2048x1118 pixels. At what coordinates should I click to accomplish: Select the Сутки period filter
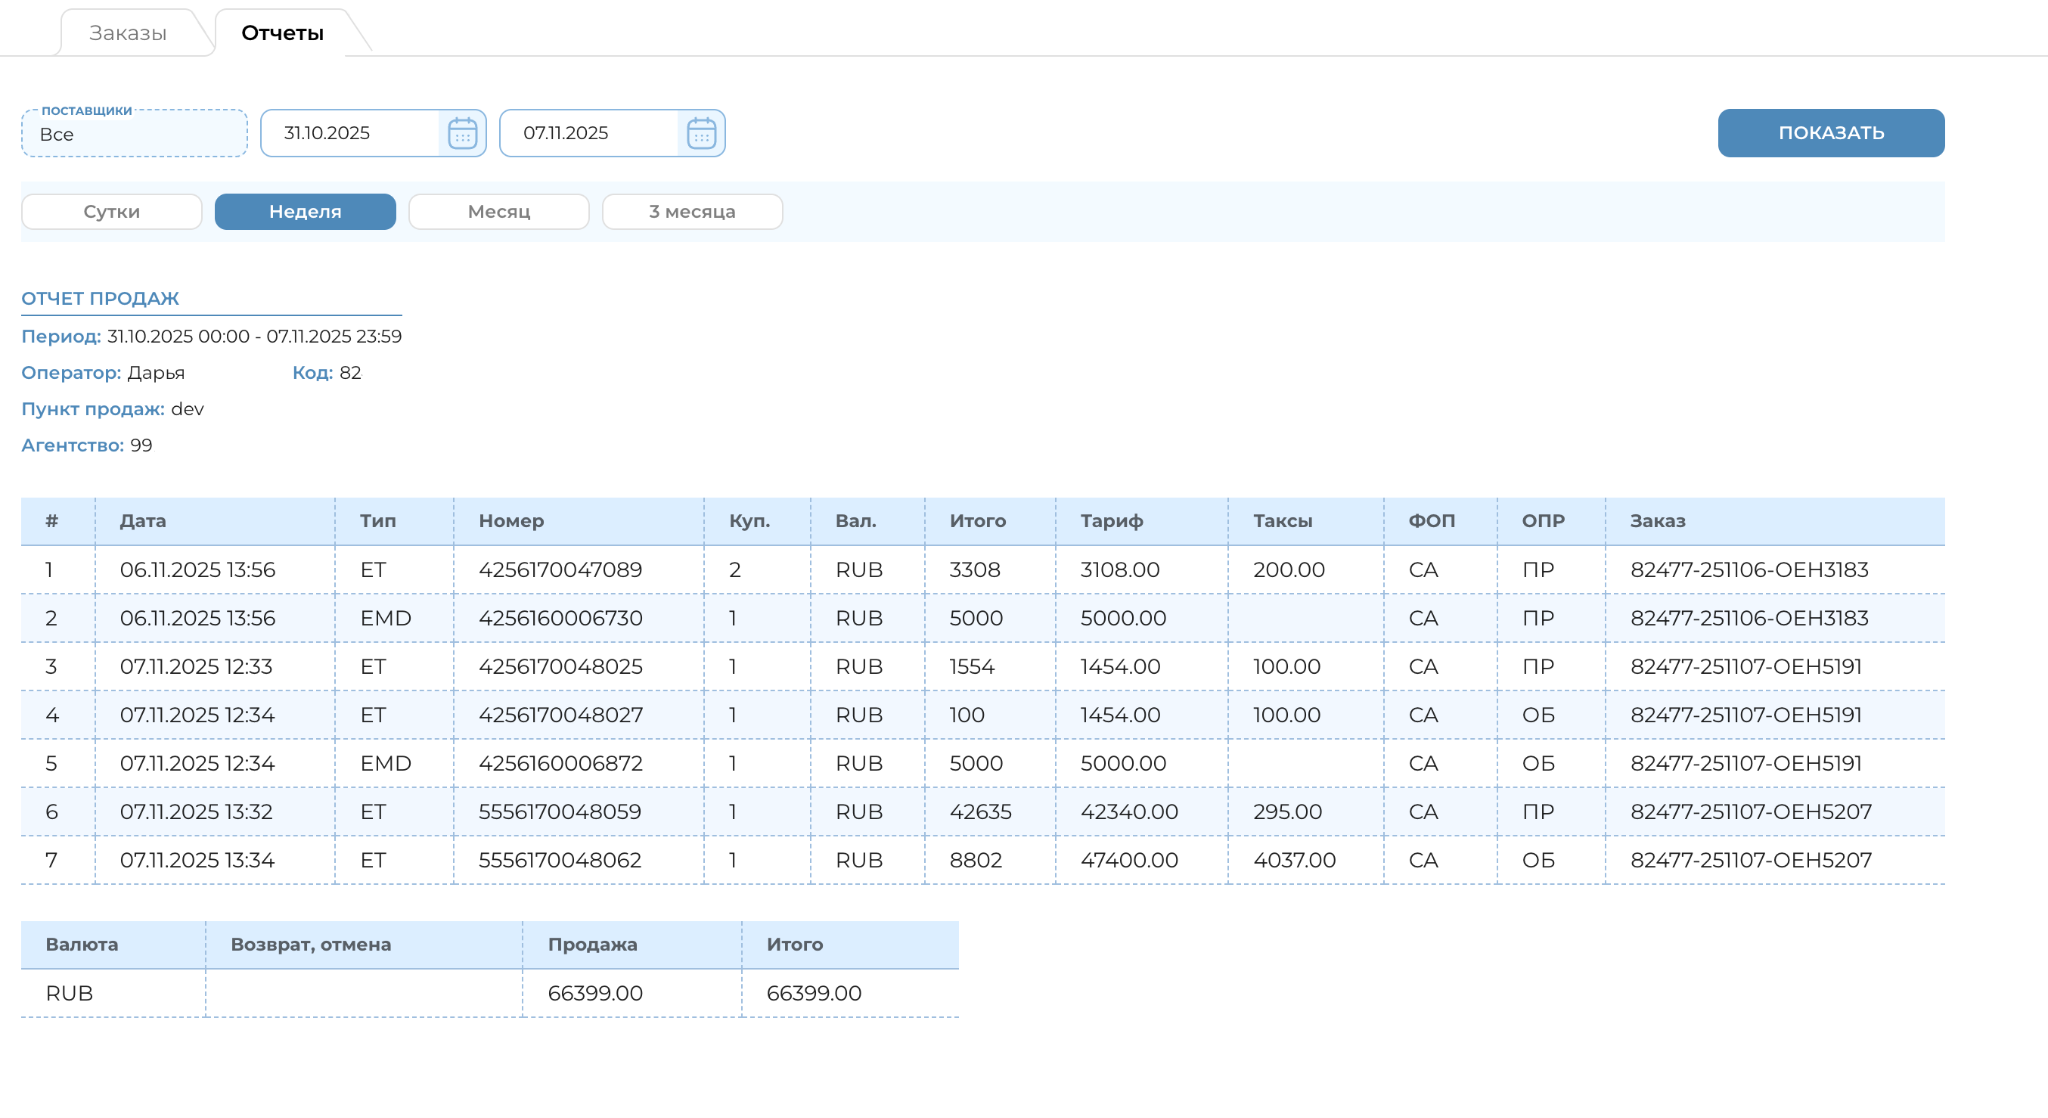(111, 211)
